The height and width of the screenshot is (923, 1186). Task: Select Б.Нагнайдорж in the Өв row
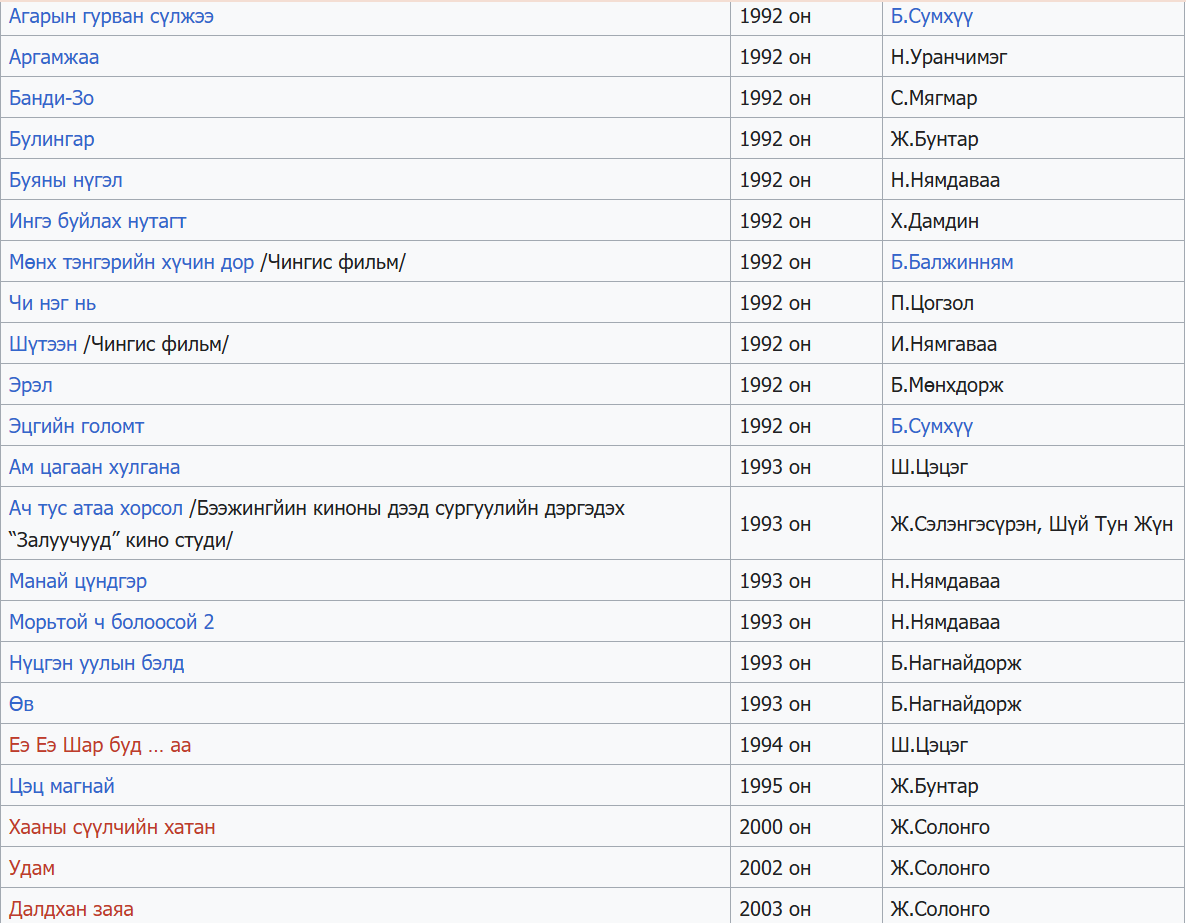pos(956,704)
